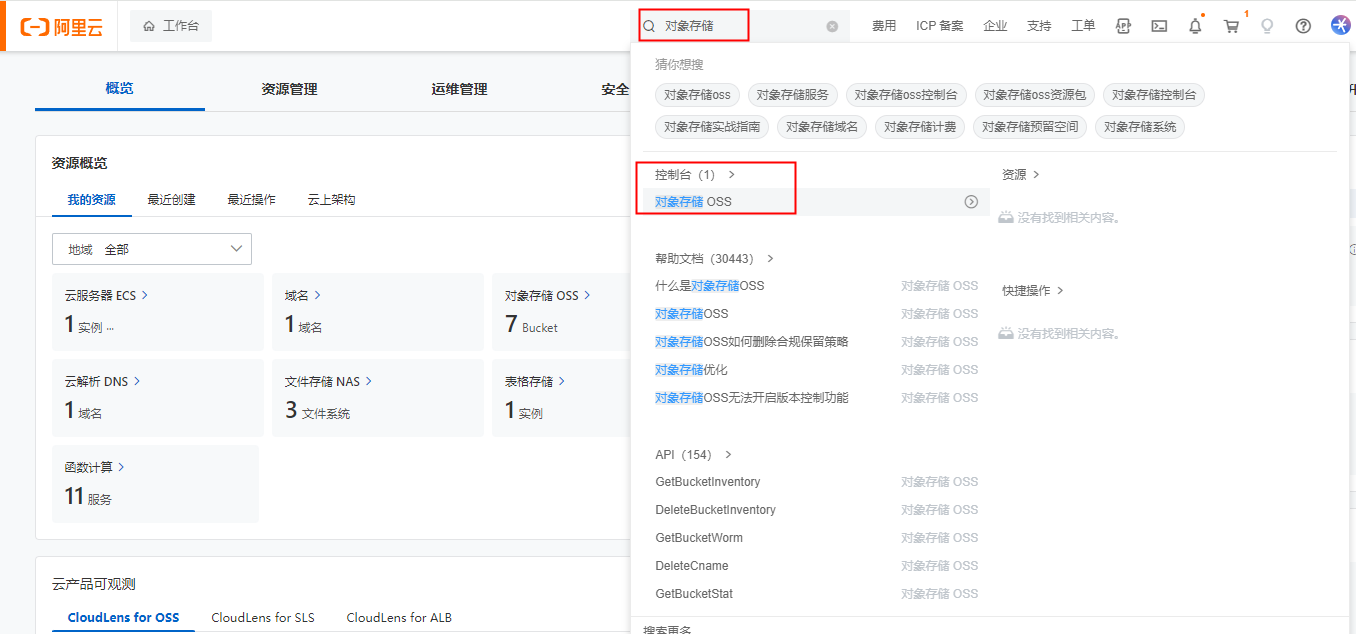Switch to the 资源管理 tab

pyautogui.click(x=289, y=89)
